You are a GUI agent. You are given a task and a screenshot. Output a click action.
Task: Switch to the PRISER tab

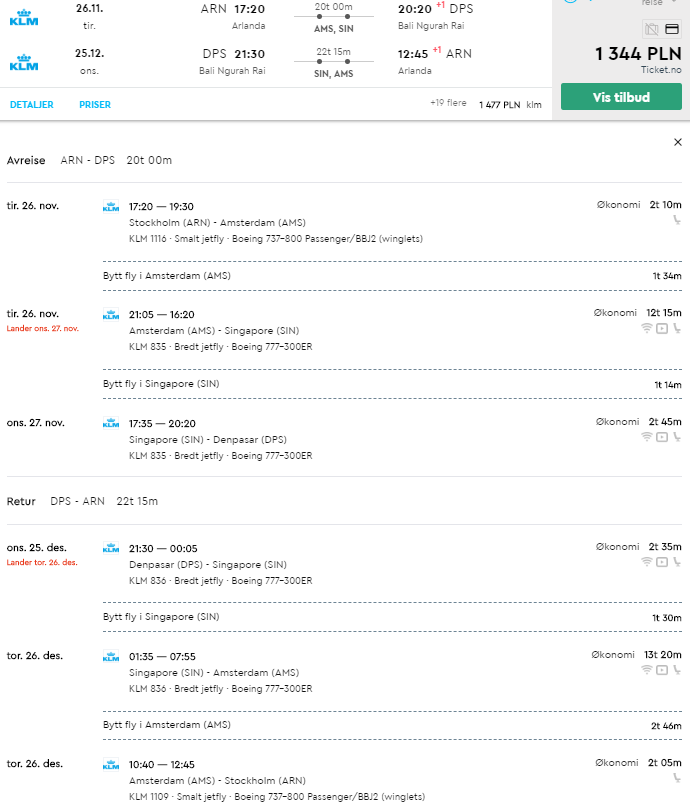(95, 104)
